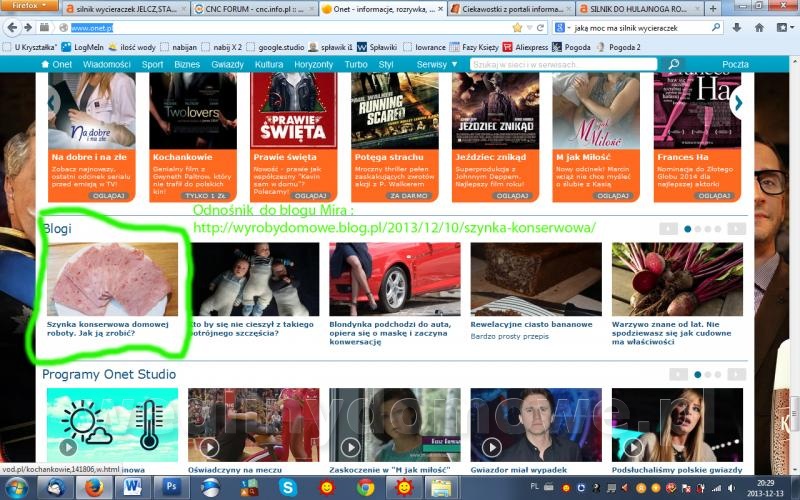Click OGLĄDAJ button under Na dobre i na złe
The width and height of the screenshot is (800, 500).
point(108,195)
